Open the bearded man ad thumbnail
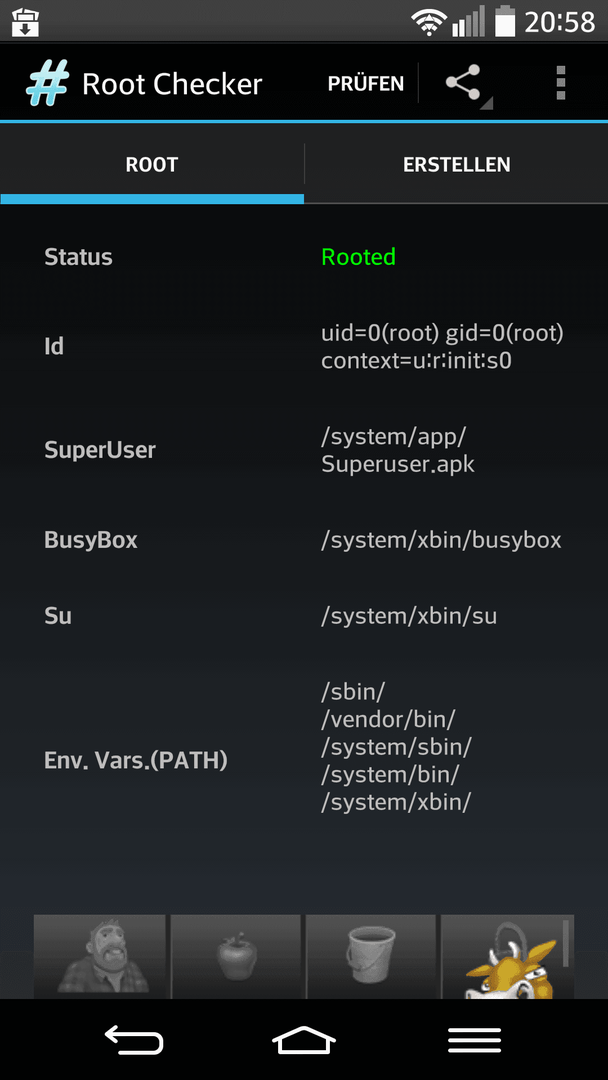This screenshot has width=608, height=1080. tap(100, 956)
